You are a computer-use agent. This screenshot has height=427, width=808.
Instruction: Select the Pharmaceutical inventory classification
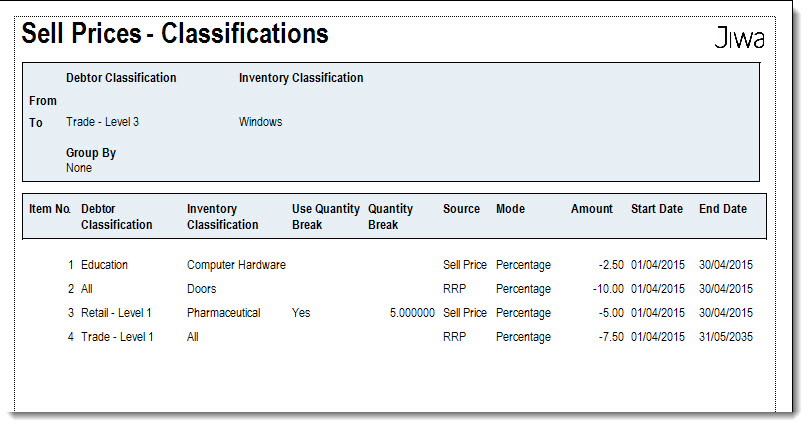(x=224, y=313)
